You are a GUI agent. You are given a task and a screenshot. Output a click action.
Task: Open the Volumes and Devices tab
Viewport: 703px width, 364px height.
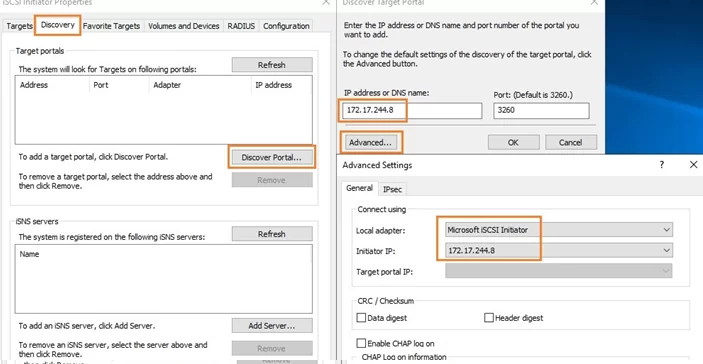click(183, 26)
